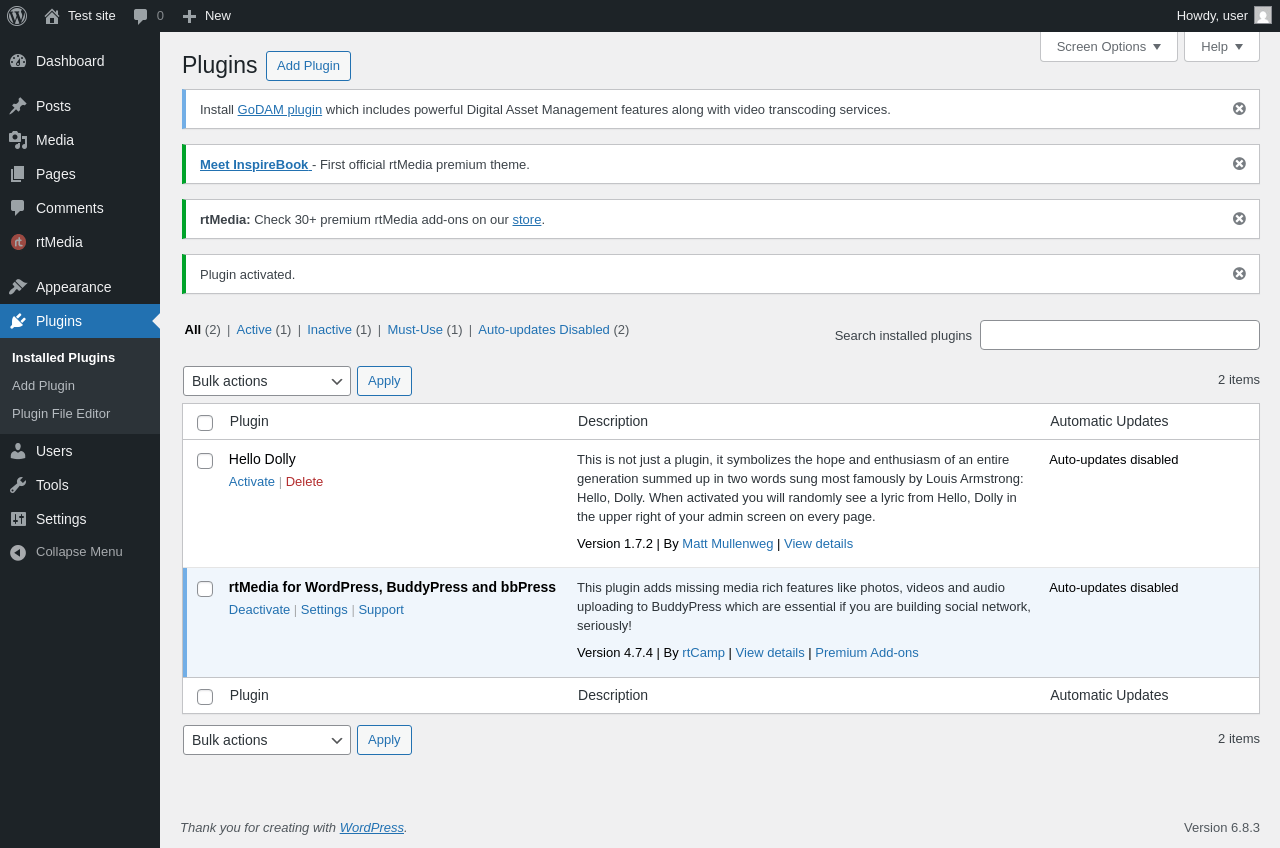The width and height of the screenshot is (1280, 848).
Task: Click the rtMedia sidebar icon
Action: (x=18, y=242)
